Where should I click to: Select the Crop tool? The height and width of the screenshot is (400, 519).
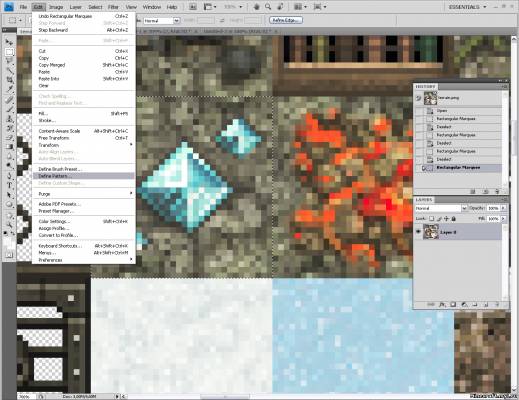coord(9,80)
